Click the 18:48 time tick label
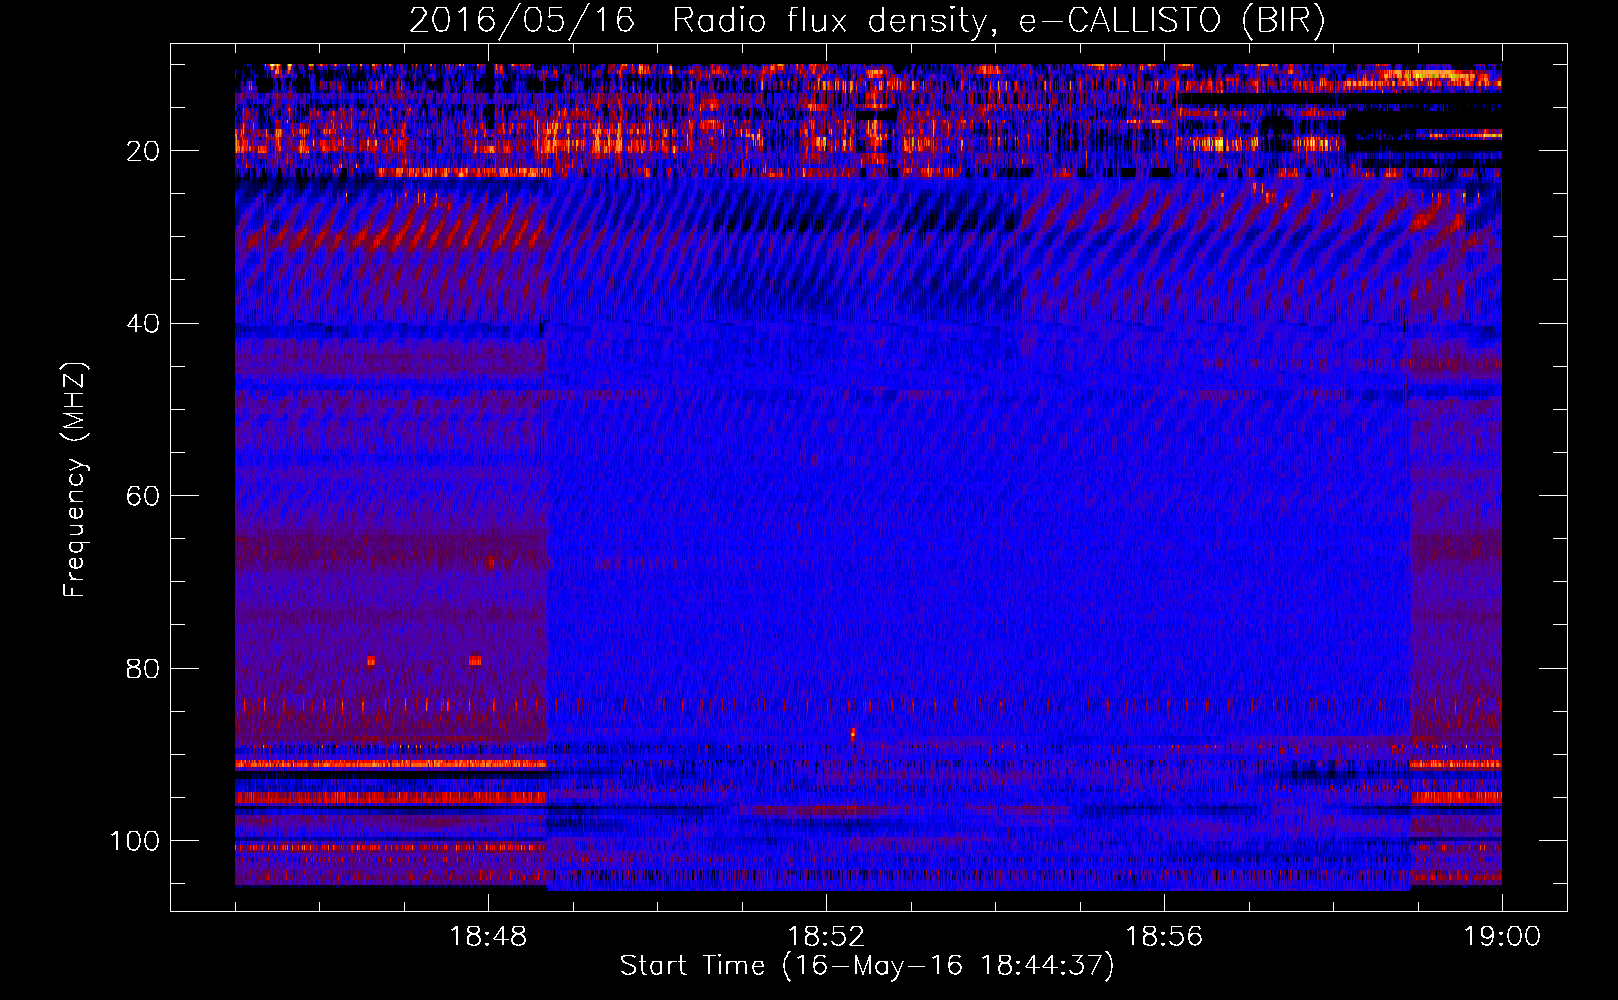 point(488,937)
